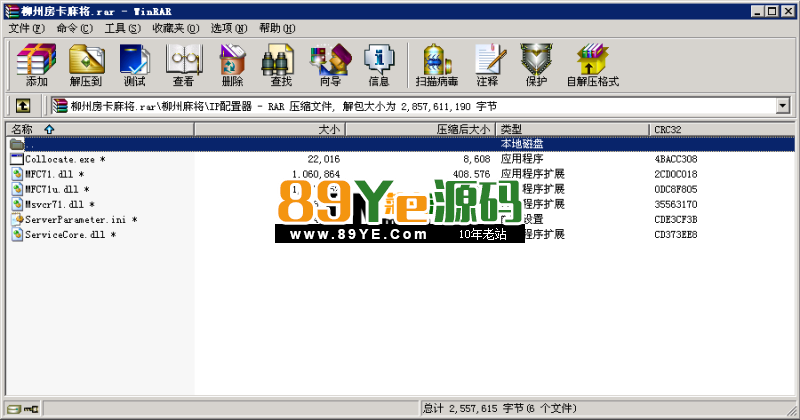
Task: Sort by Size (大小) column header
Action: (x=270, y=129)
